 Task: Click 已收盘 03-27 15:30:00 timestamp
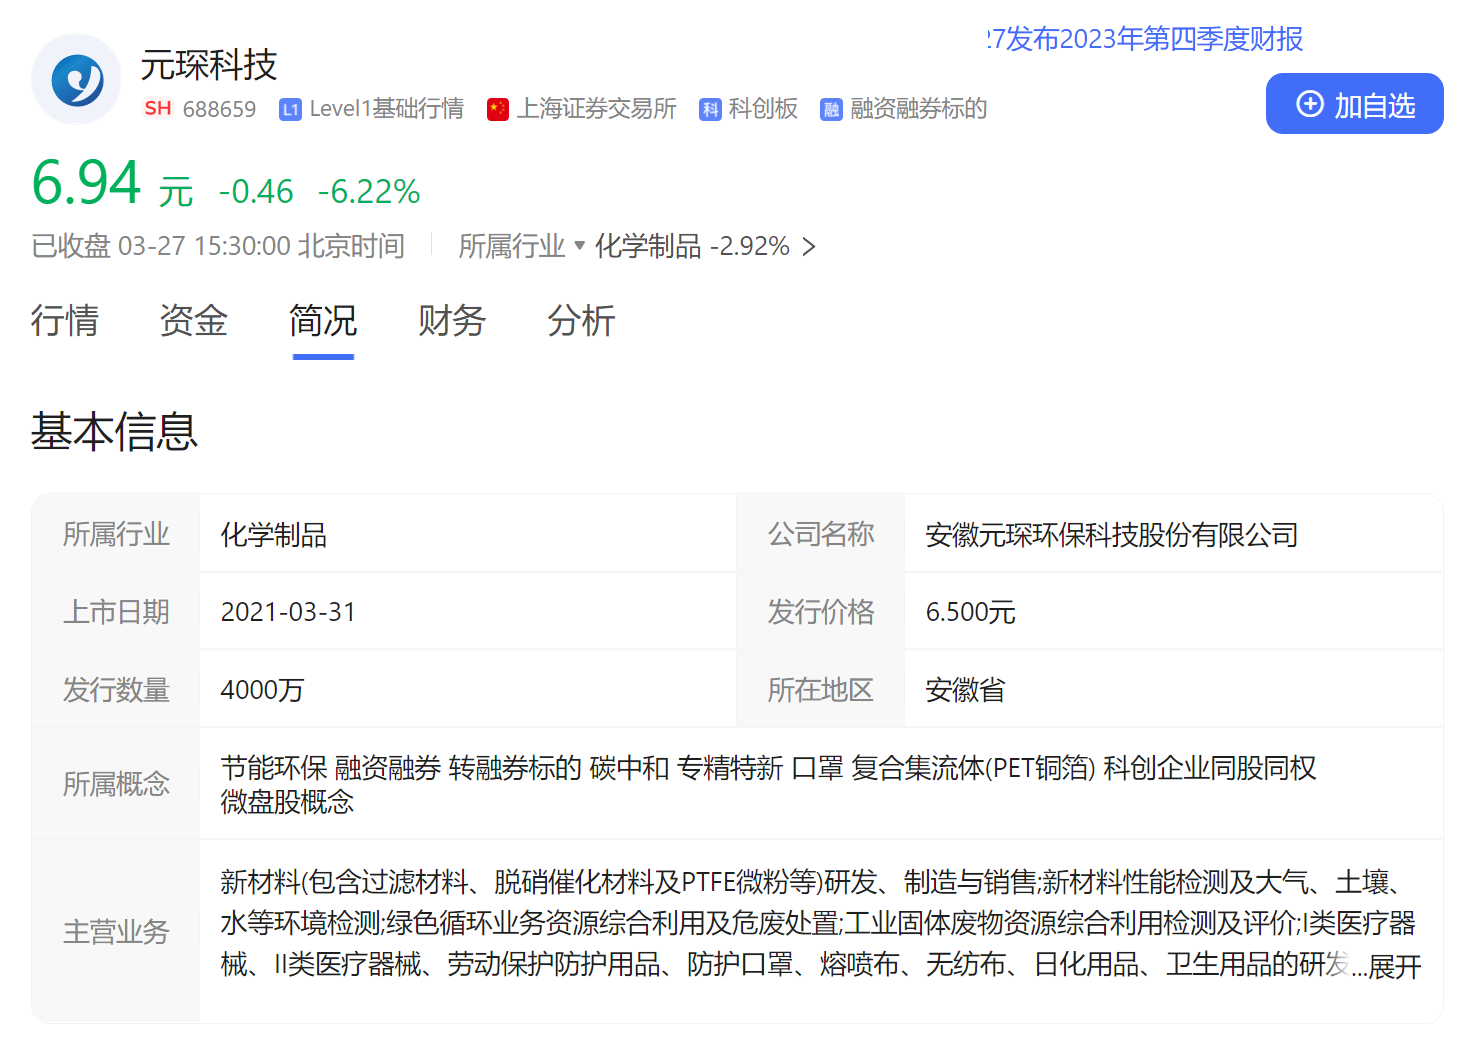(218, 246)
